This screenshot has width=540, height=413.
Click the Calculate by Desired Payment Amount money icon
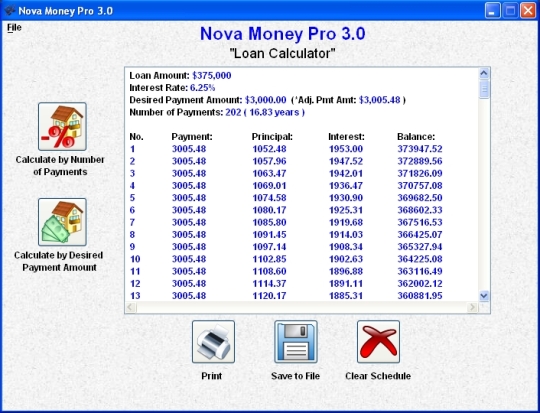click(62, 222)
